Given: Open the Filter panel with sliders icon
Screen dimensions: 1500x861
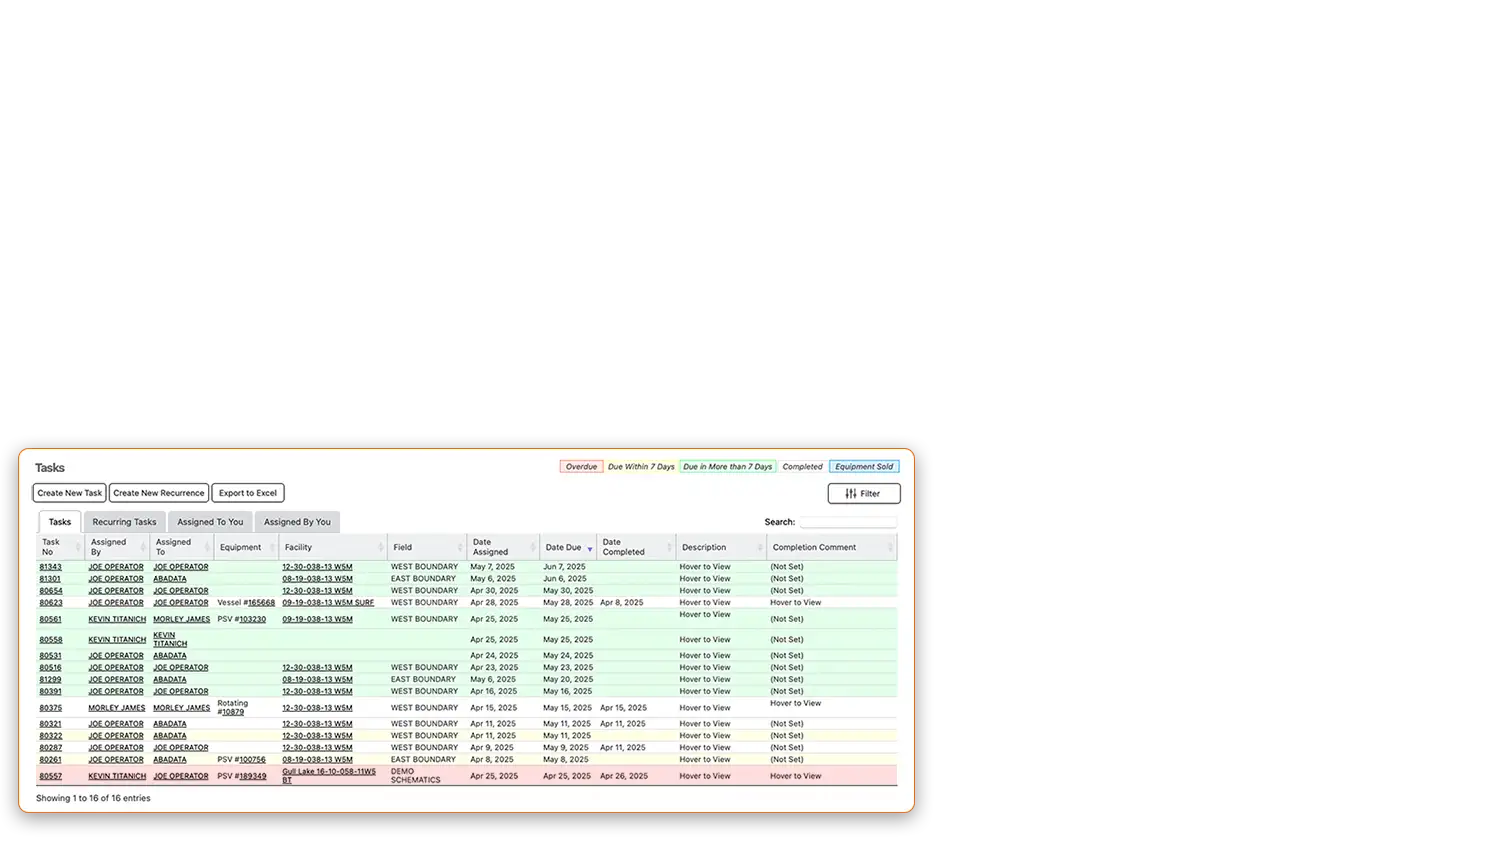Looking at the screenshot, I should click(863, 493).
